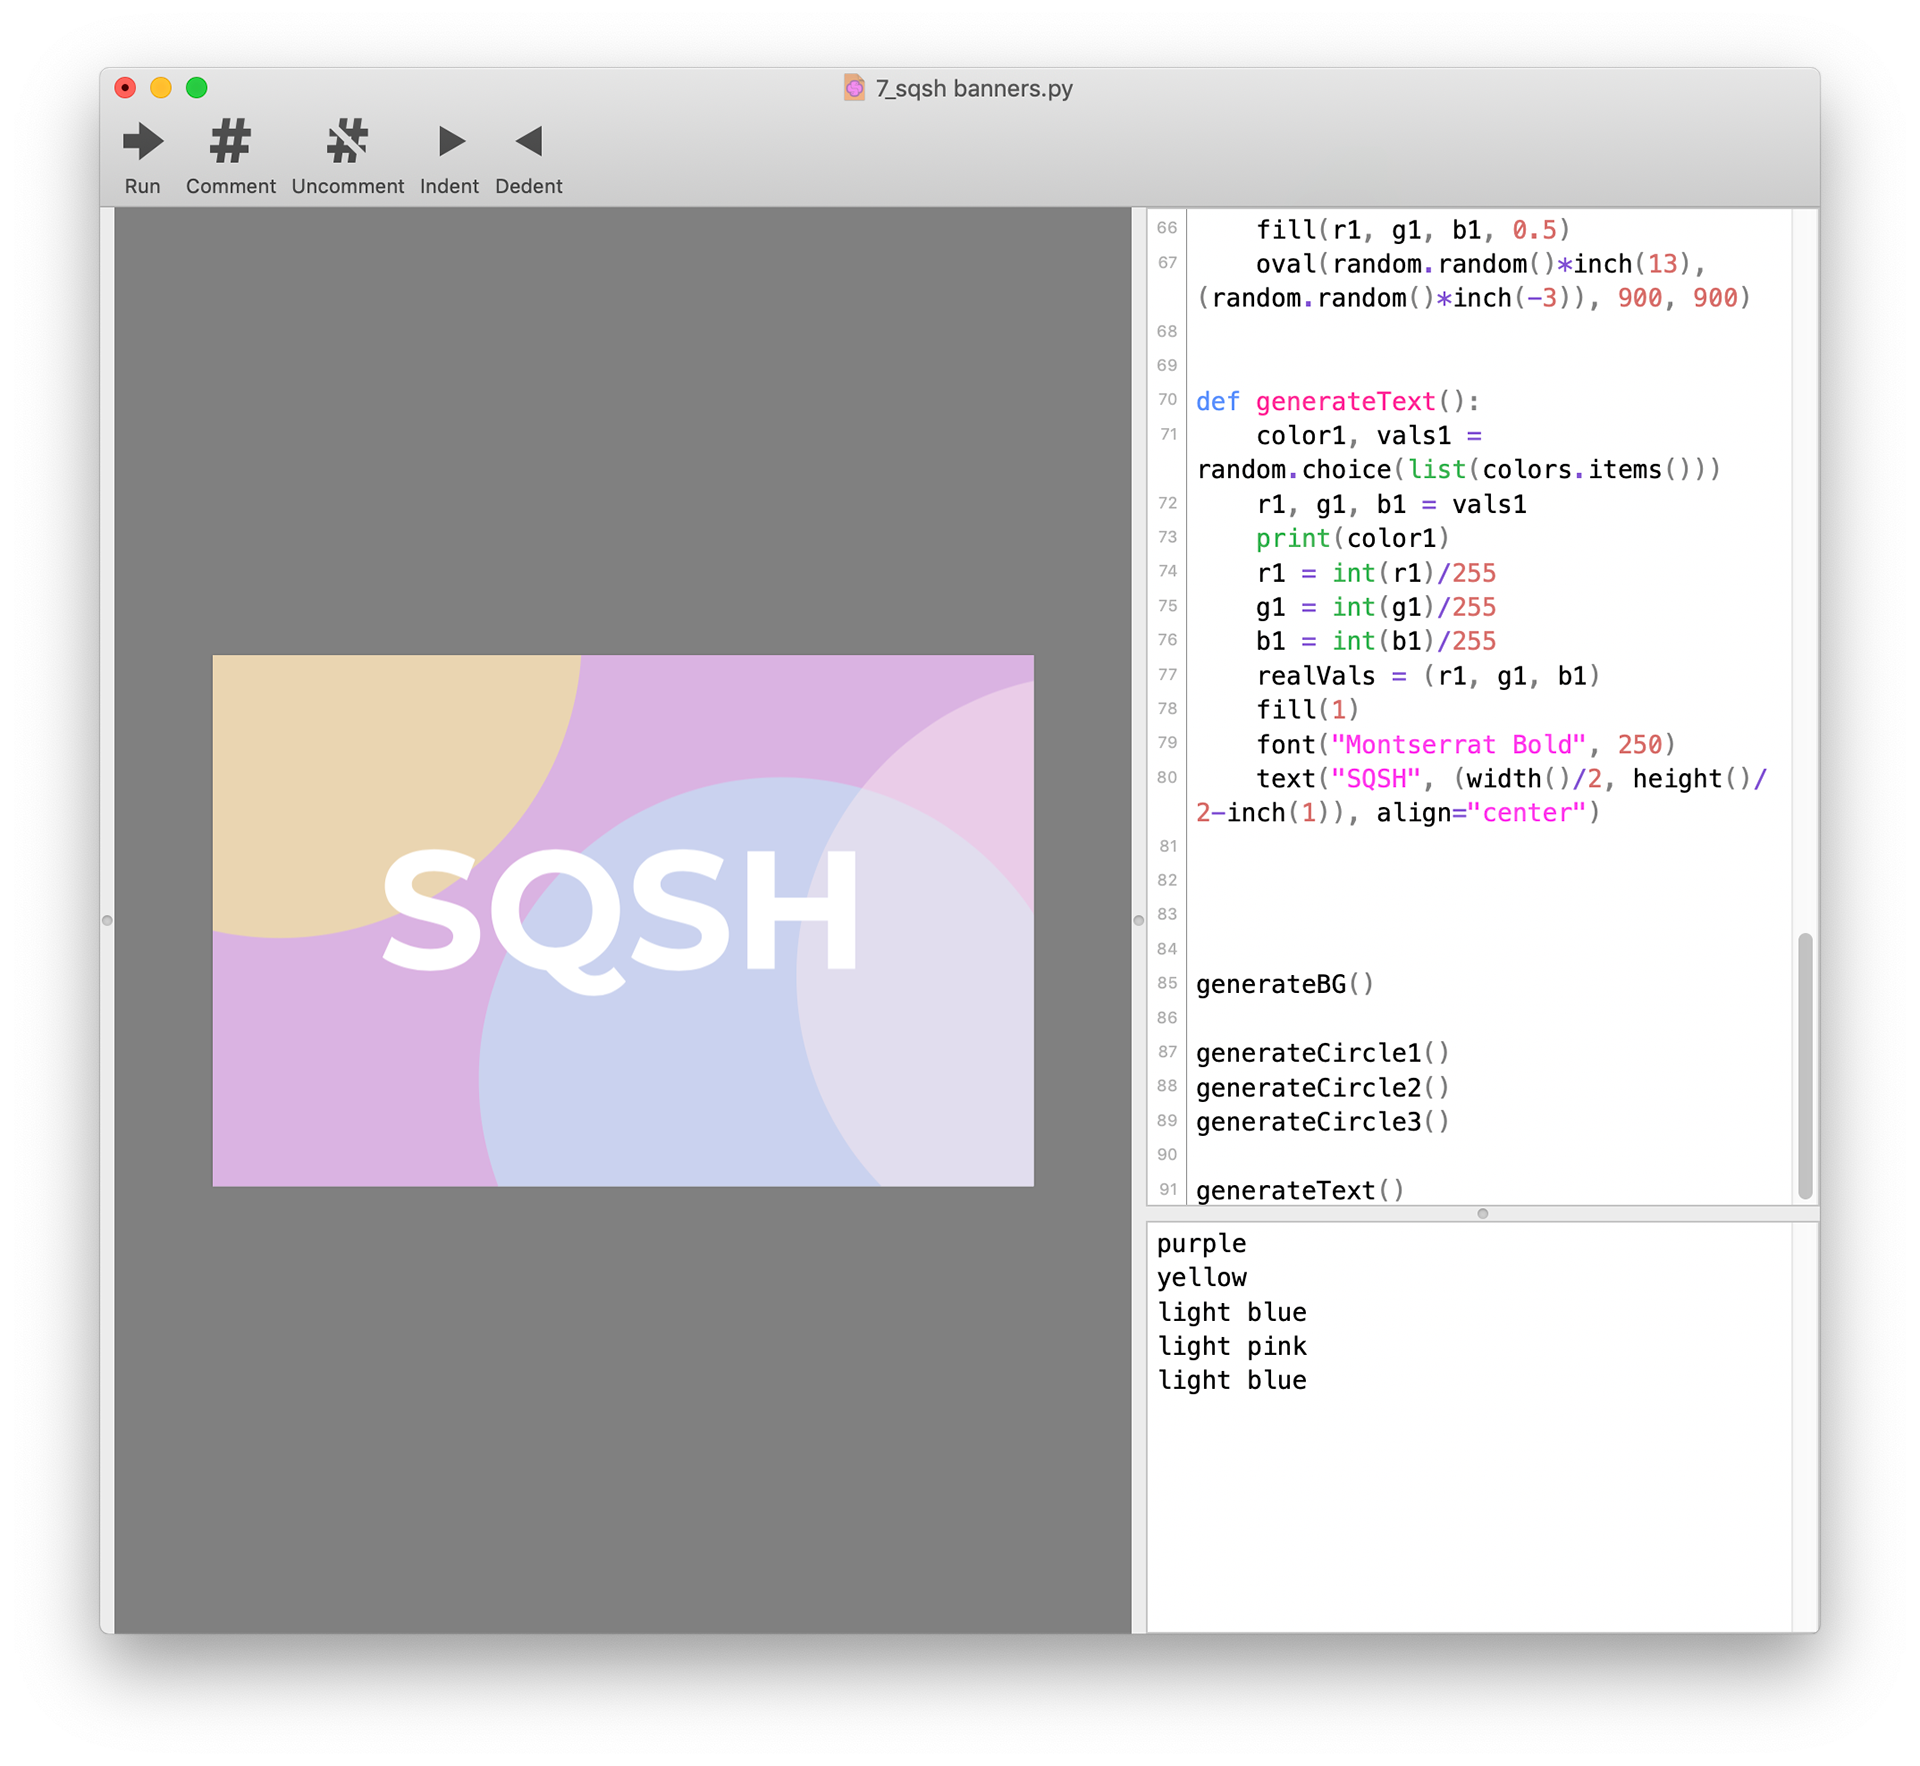Screen dimensions: 1920x1766
Task: Click the 'generateCircle3()' call
Action: point(1322,1121)
